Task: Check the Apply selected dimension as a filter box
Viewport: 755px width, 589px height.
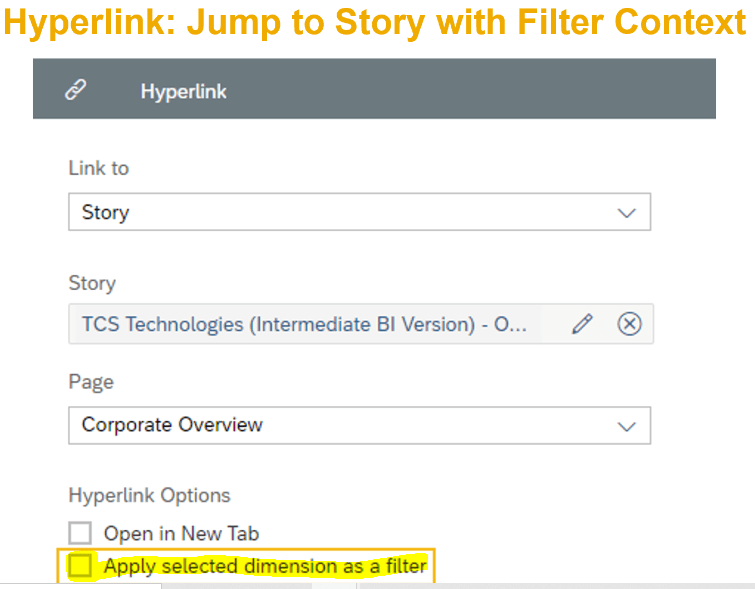Action: coord(80,567)
